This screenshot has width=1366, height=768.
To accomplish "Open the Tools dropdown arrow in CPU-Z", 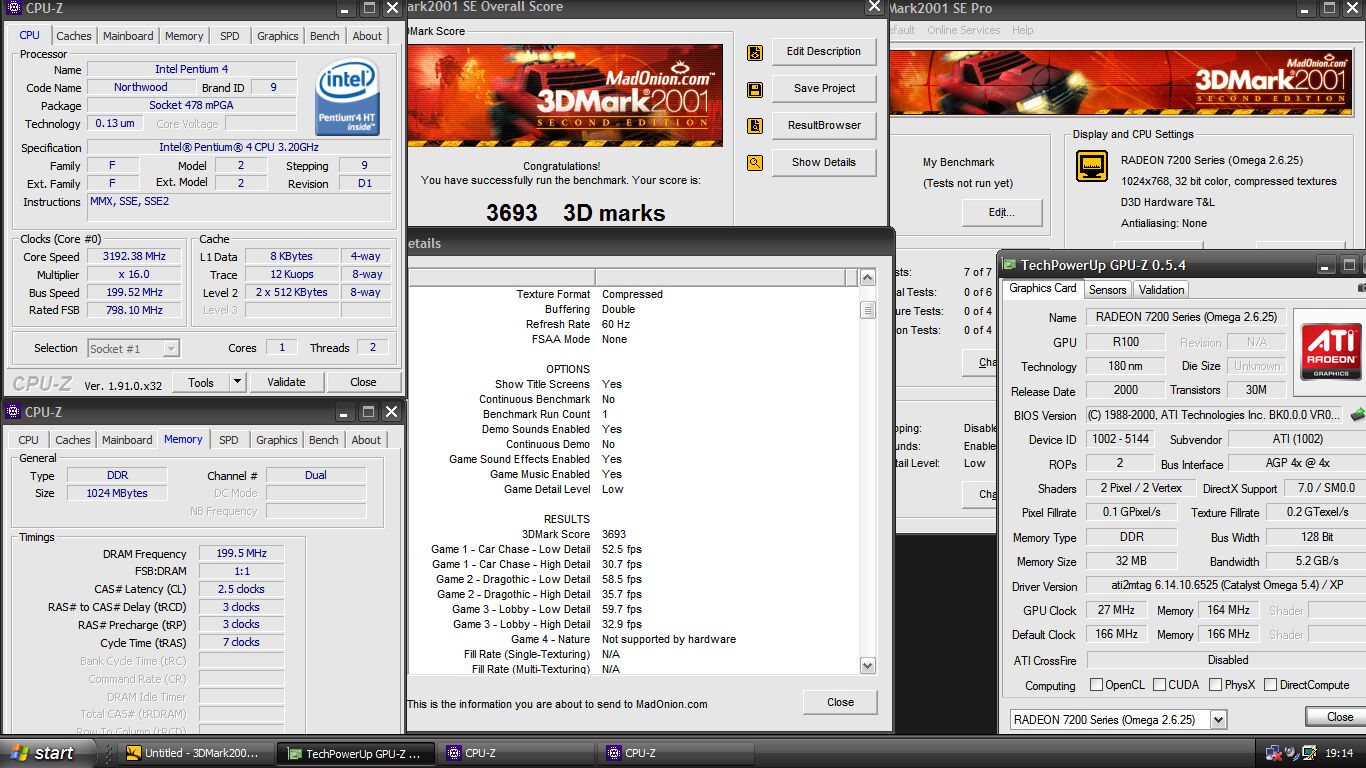I will pos(237,382).
